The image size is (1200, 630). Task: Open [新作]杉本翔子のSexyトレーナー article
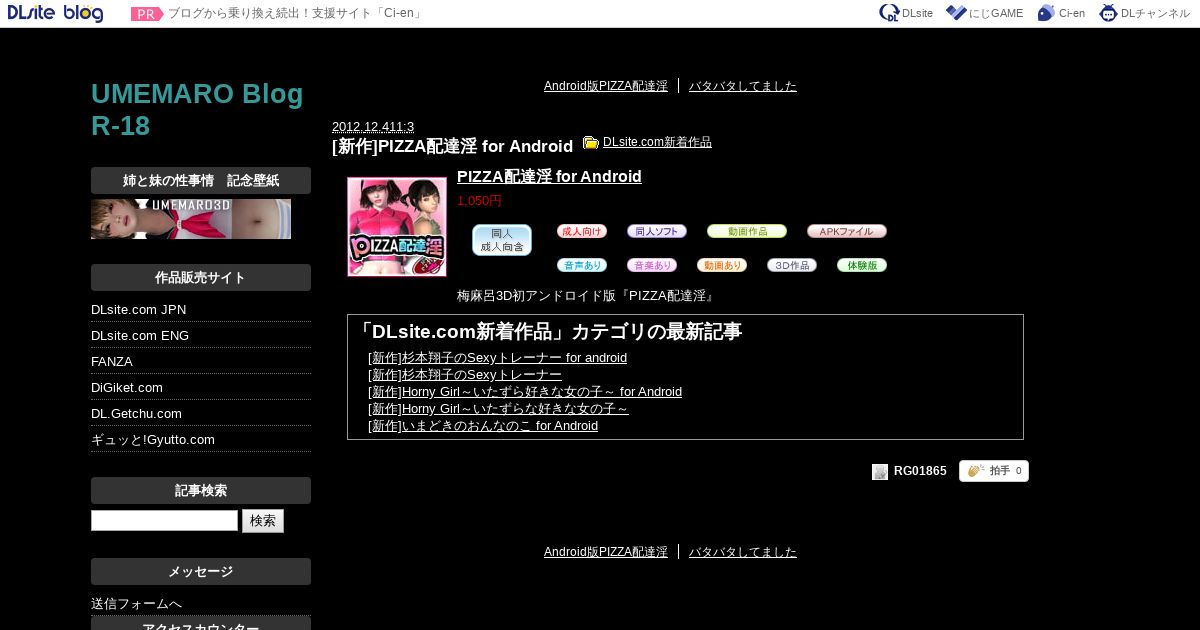465,375
